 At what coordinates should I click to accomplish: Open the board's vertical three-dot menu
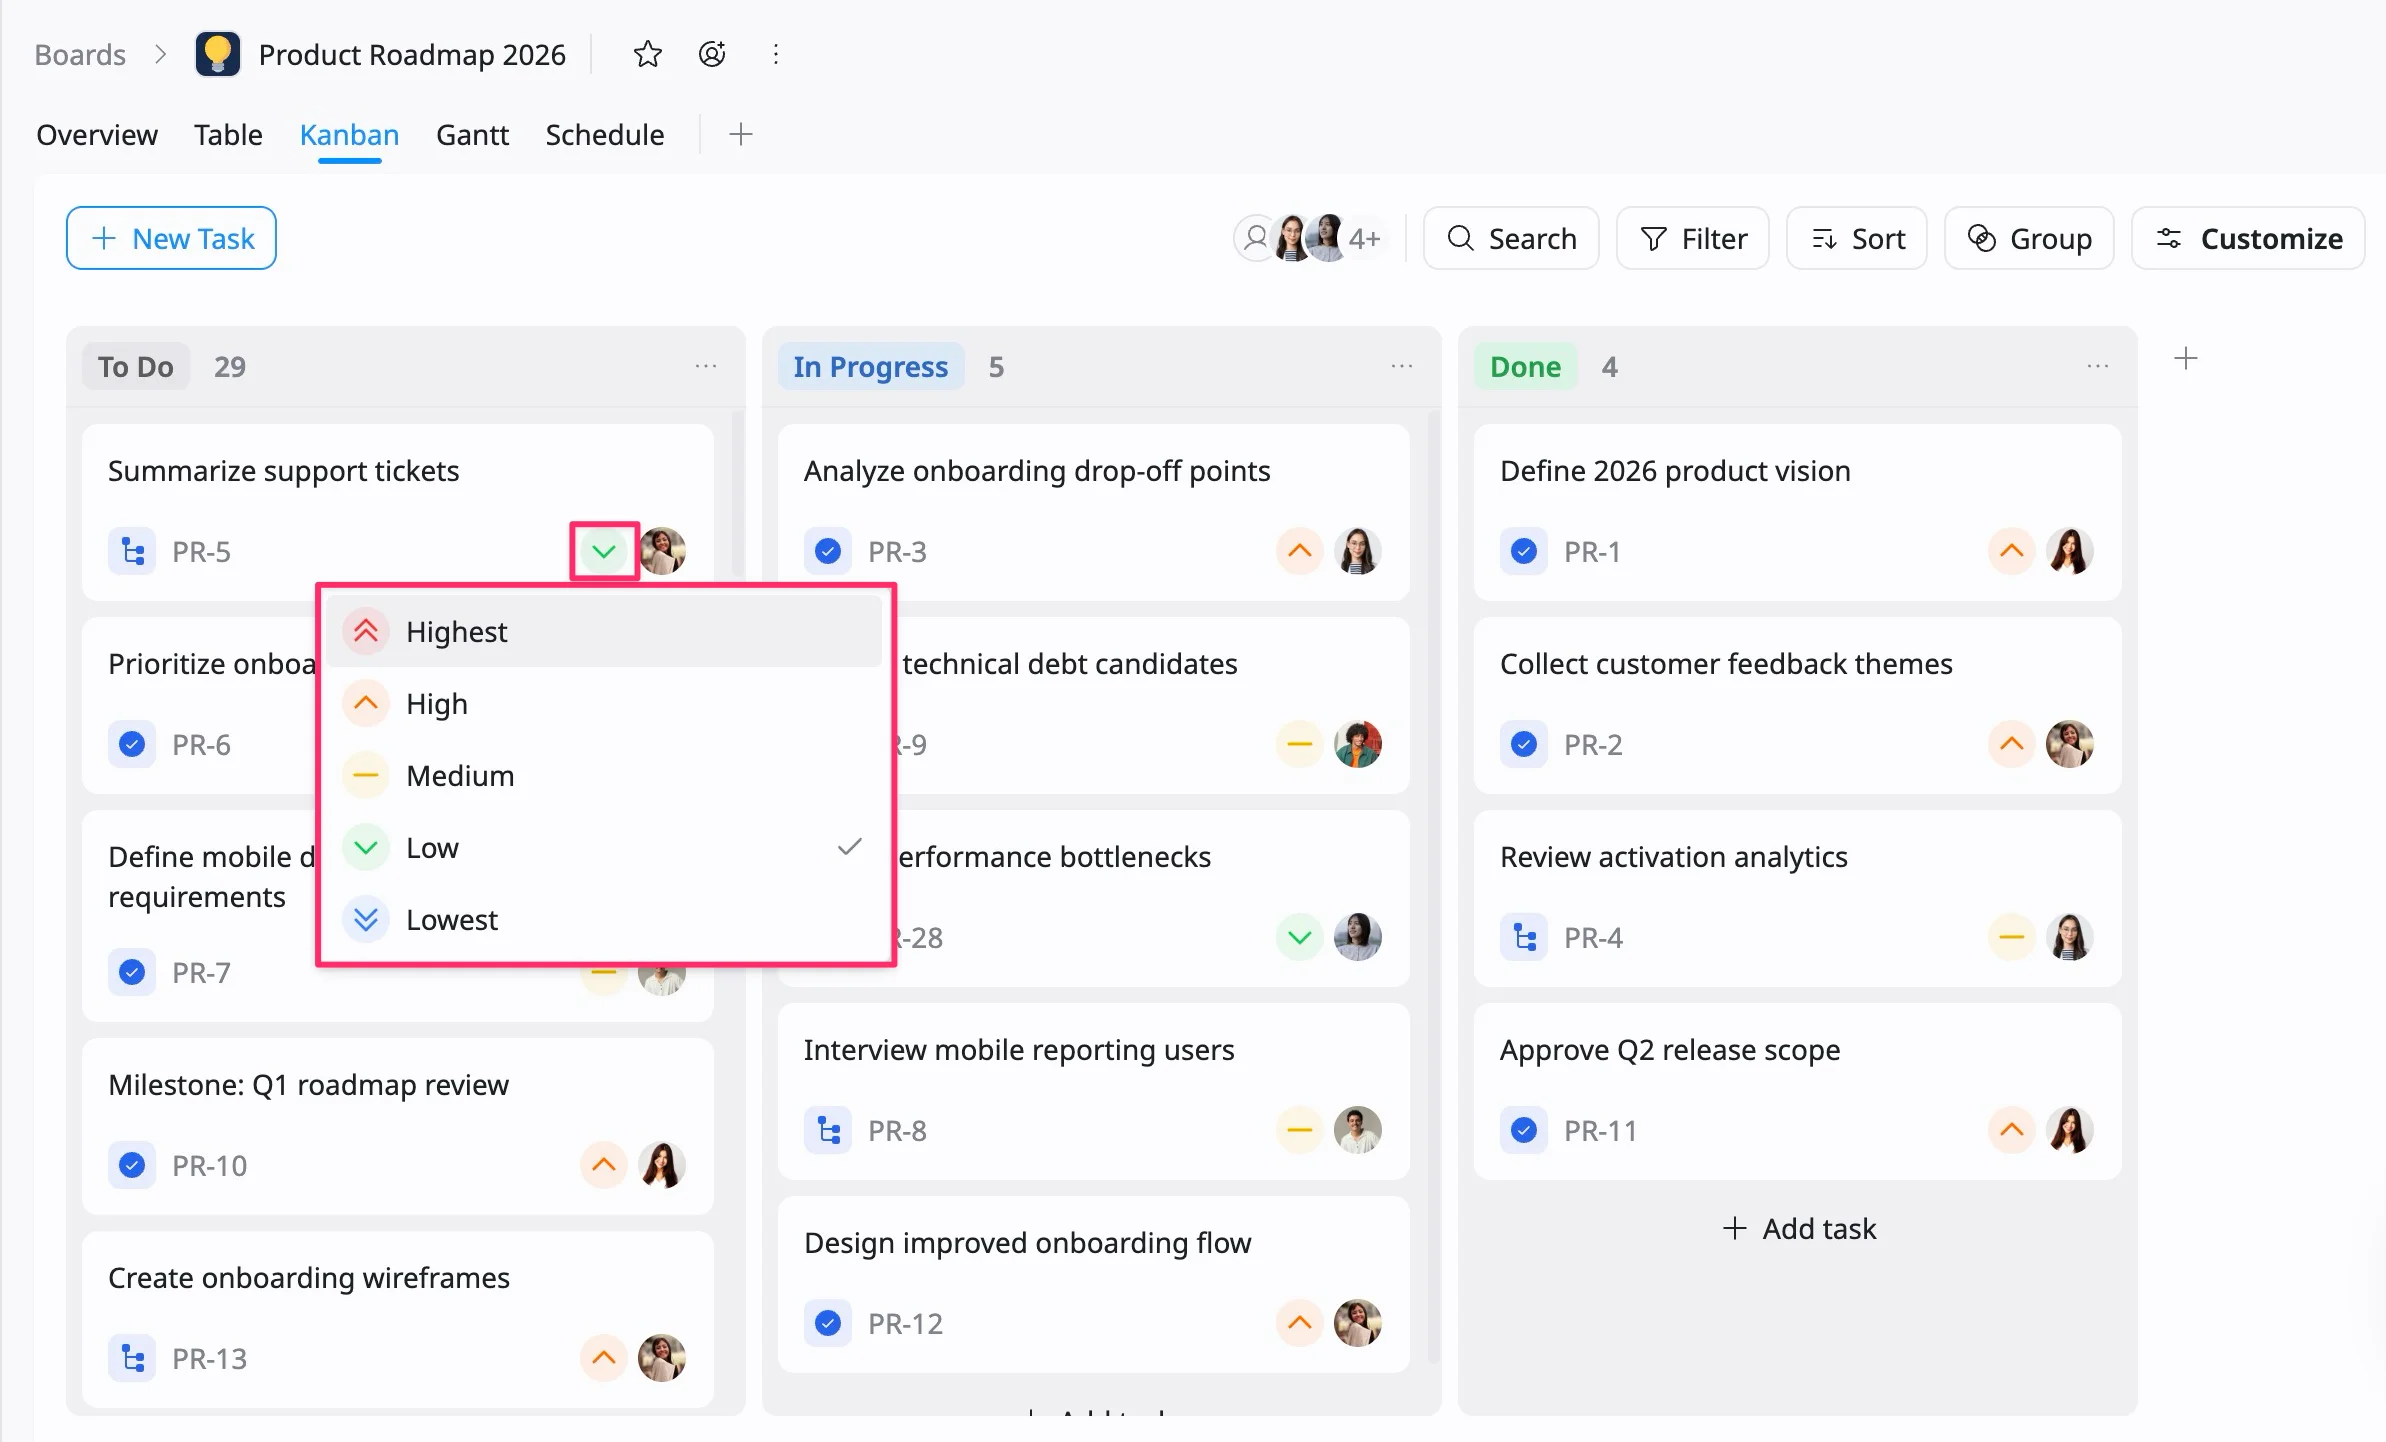pos(776,54)
